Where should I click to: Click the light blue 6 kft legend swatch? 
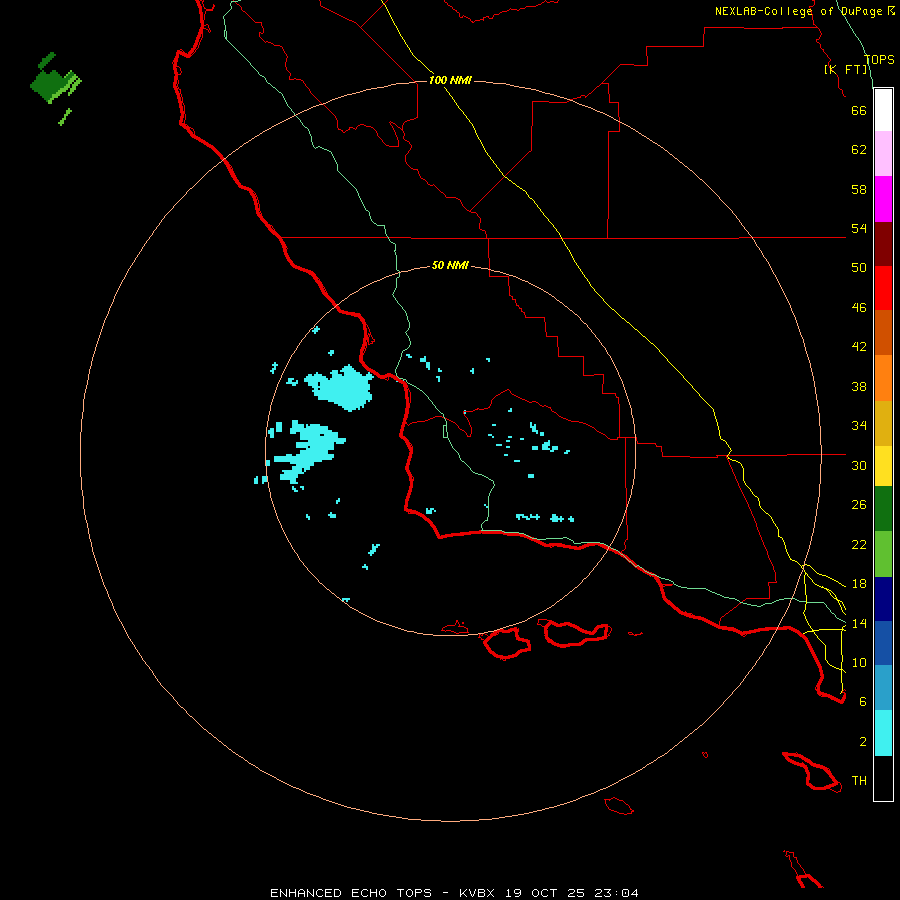(883, 688)
